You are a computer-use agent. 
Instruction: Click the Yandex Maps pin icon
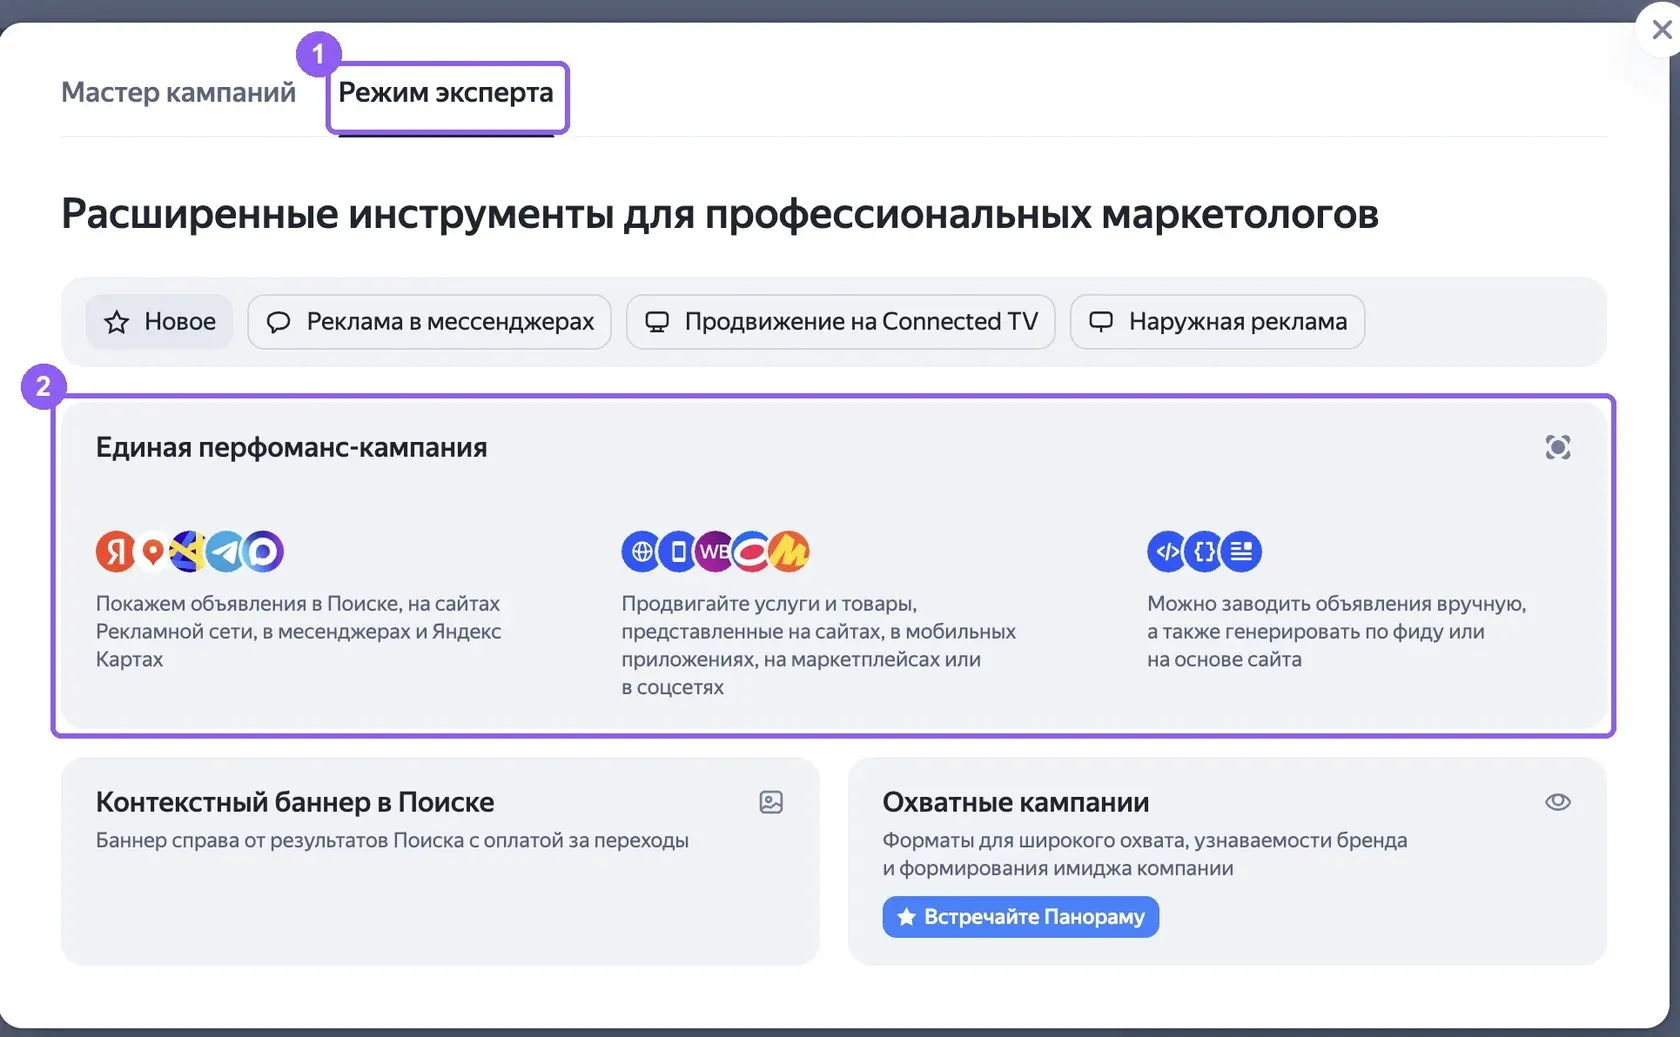coord(152,551)
